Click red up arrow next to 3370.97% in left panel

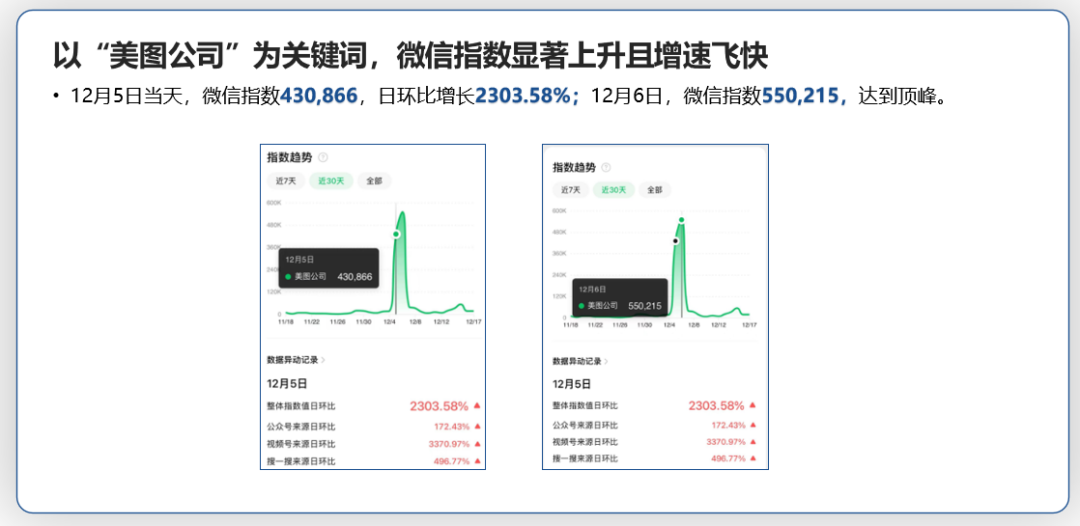(477, 444)
